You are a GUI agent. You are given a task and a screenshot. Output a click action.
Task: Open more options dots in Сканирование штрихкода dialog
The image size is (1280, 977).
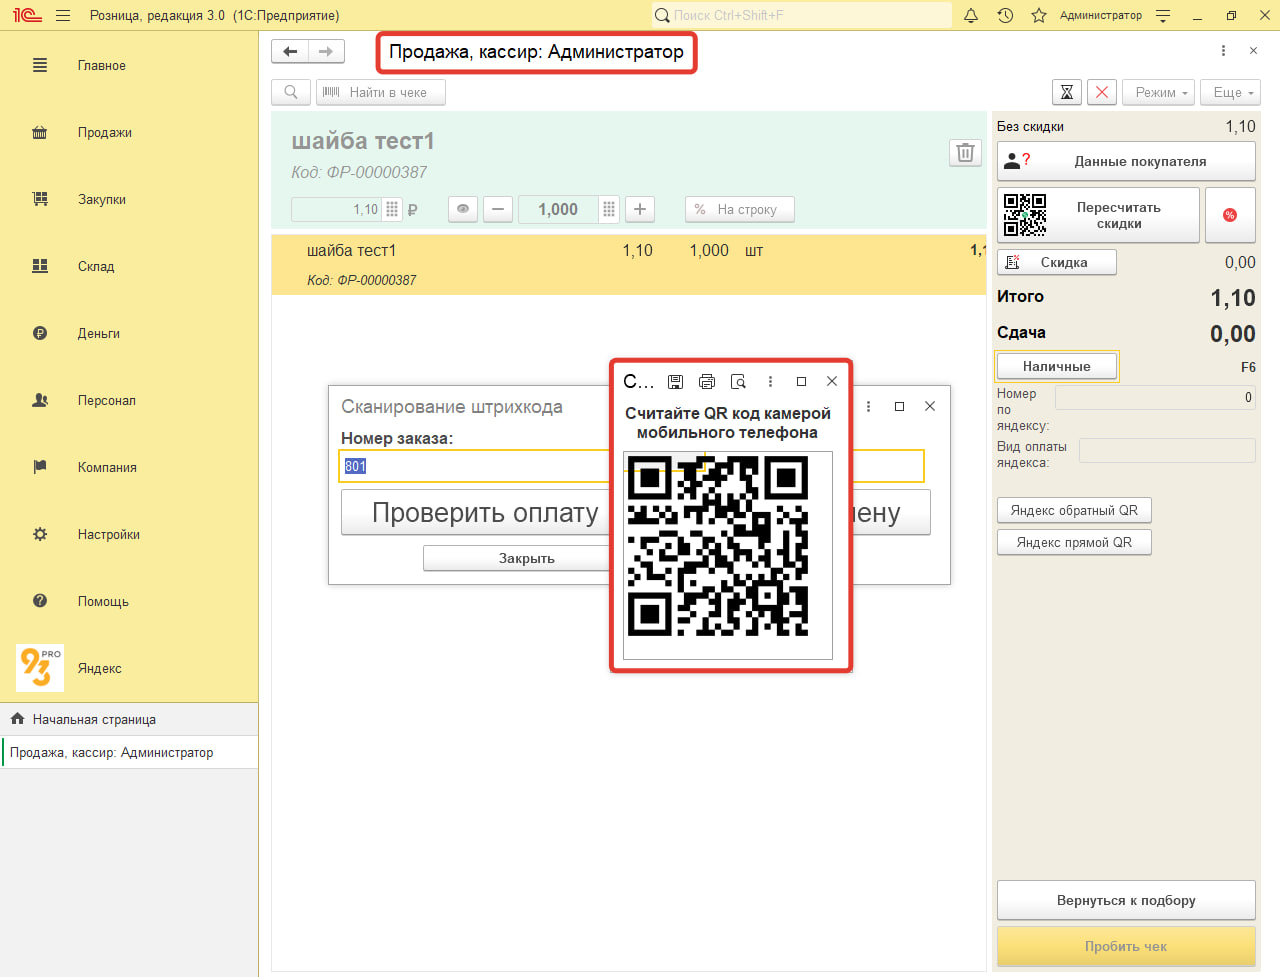pos(868,406)
